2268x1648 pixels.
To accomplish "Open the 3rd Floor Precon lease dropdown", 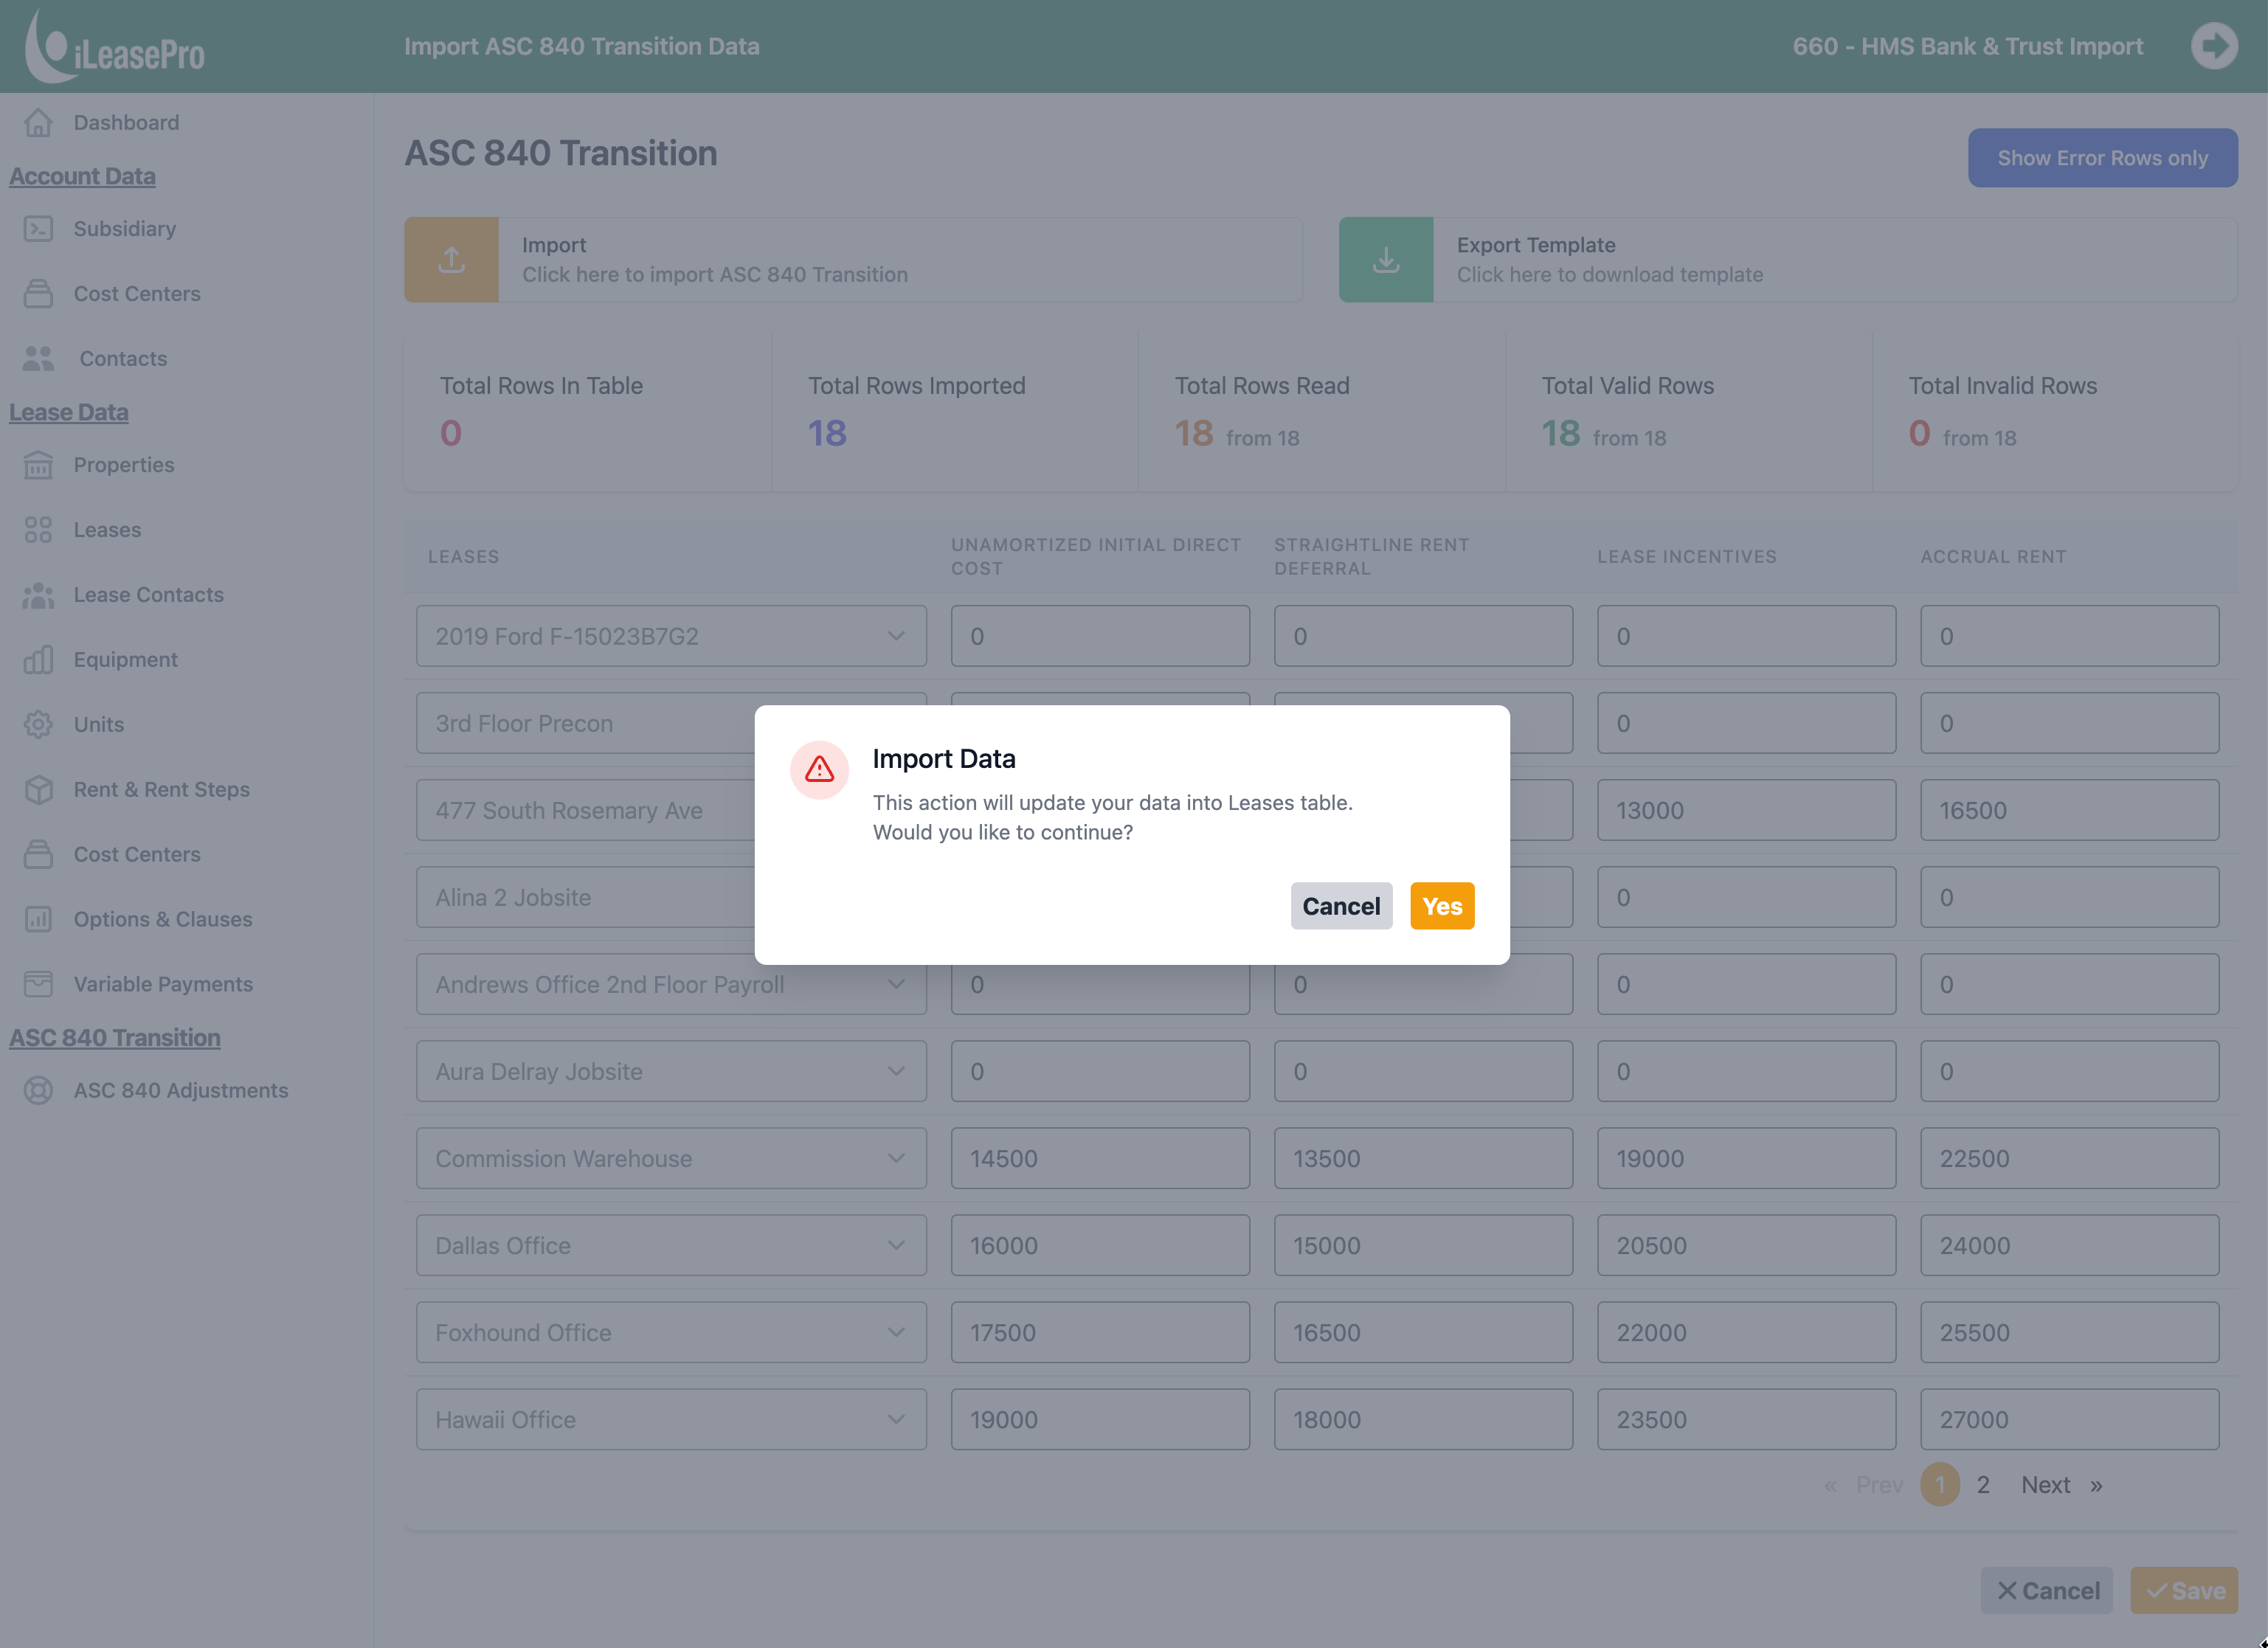I will click(586, 723).
